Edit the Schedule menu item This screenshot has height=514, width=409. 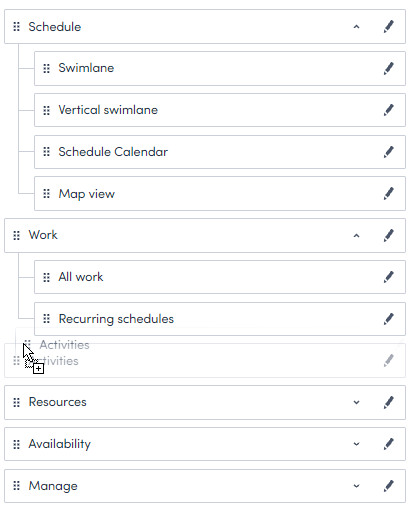(x=389, y=27)
